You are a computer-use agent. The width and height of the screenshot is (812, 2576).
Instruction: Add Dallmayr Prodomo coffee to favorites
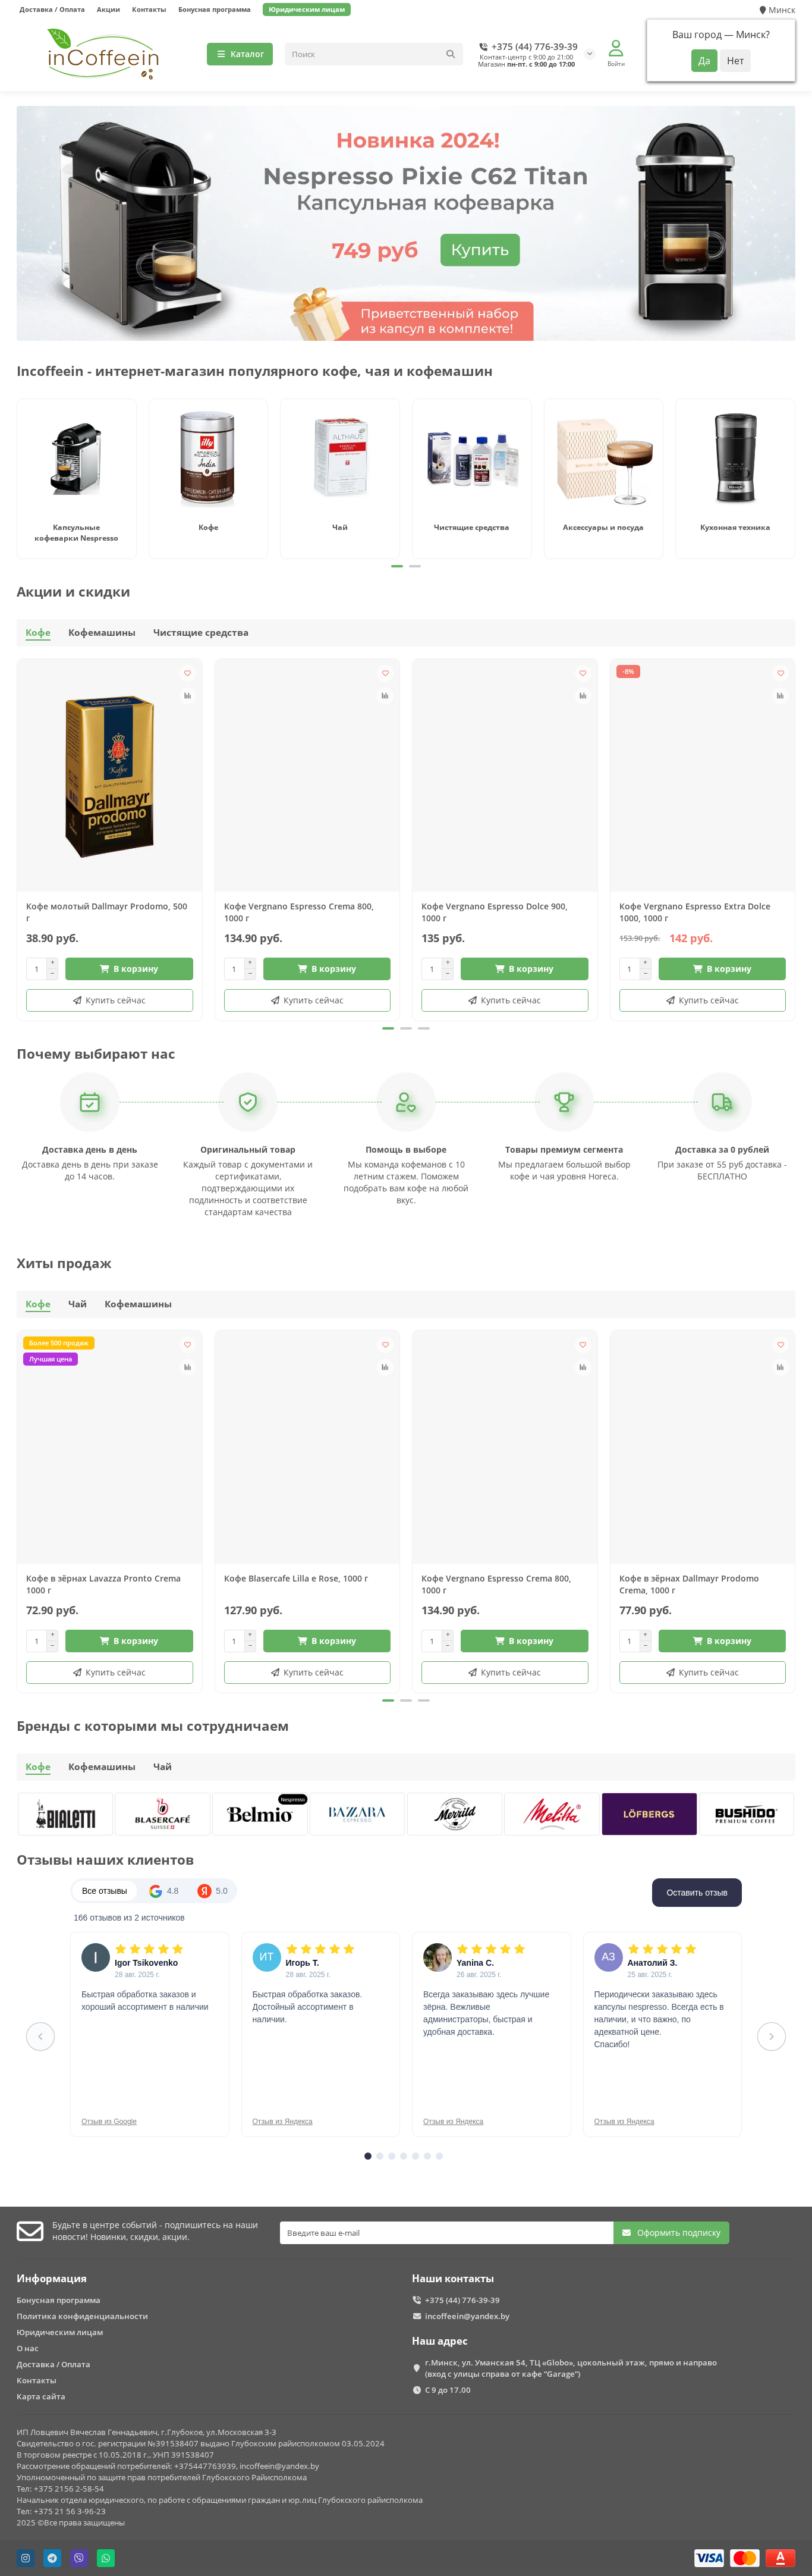pos(187,673)
